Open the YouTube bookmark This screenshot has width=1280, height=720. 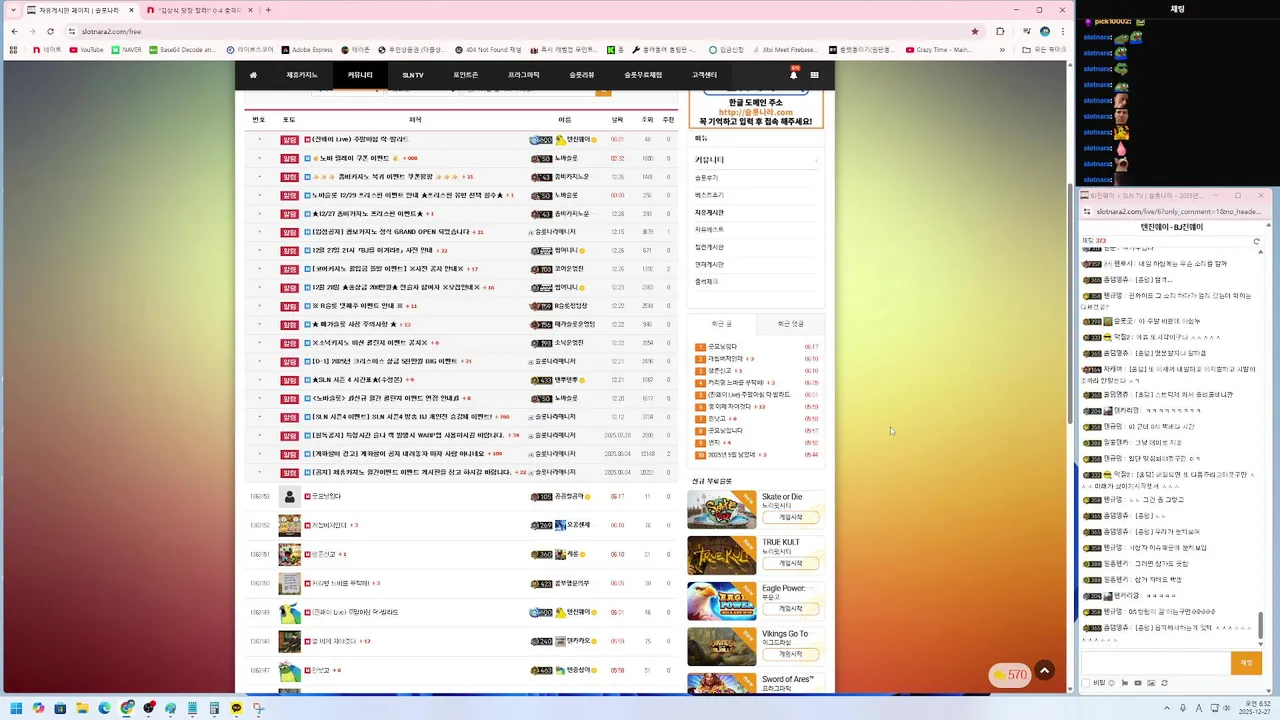pos(86,49)
